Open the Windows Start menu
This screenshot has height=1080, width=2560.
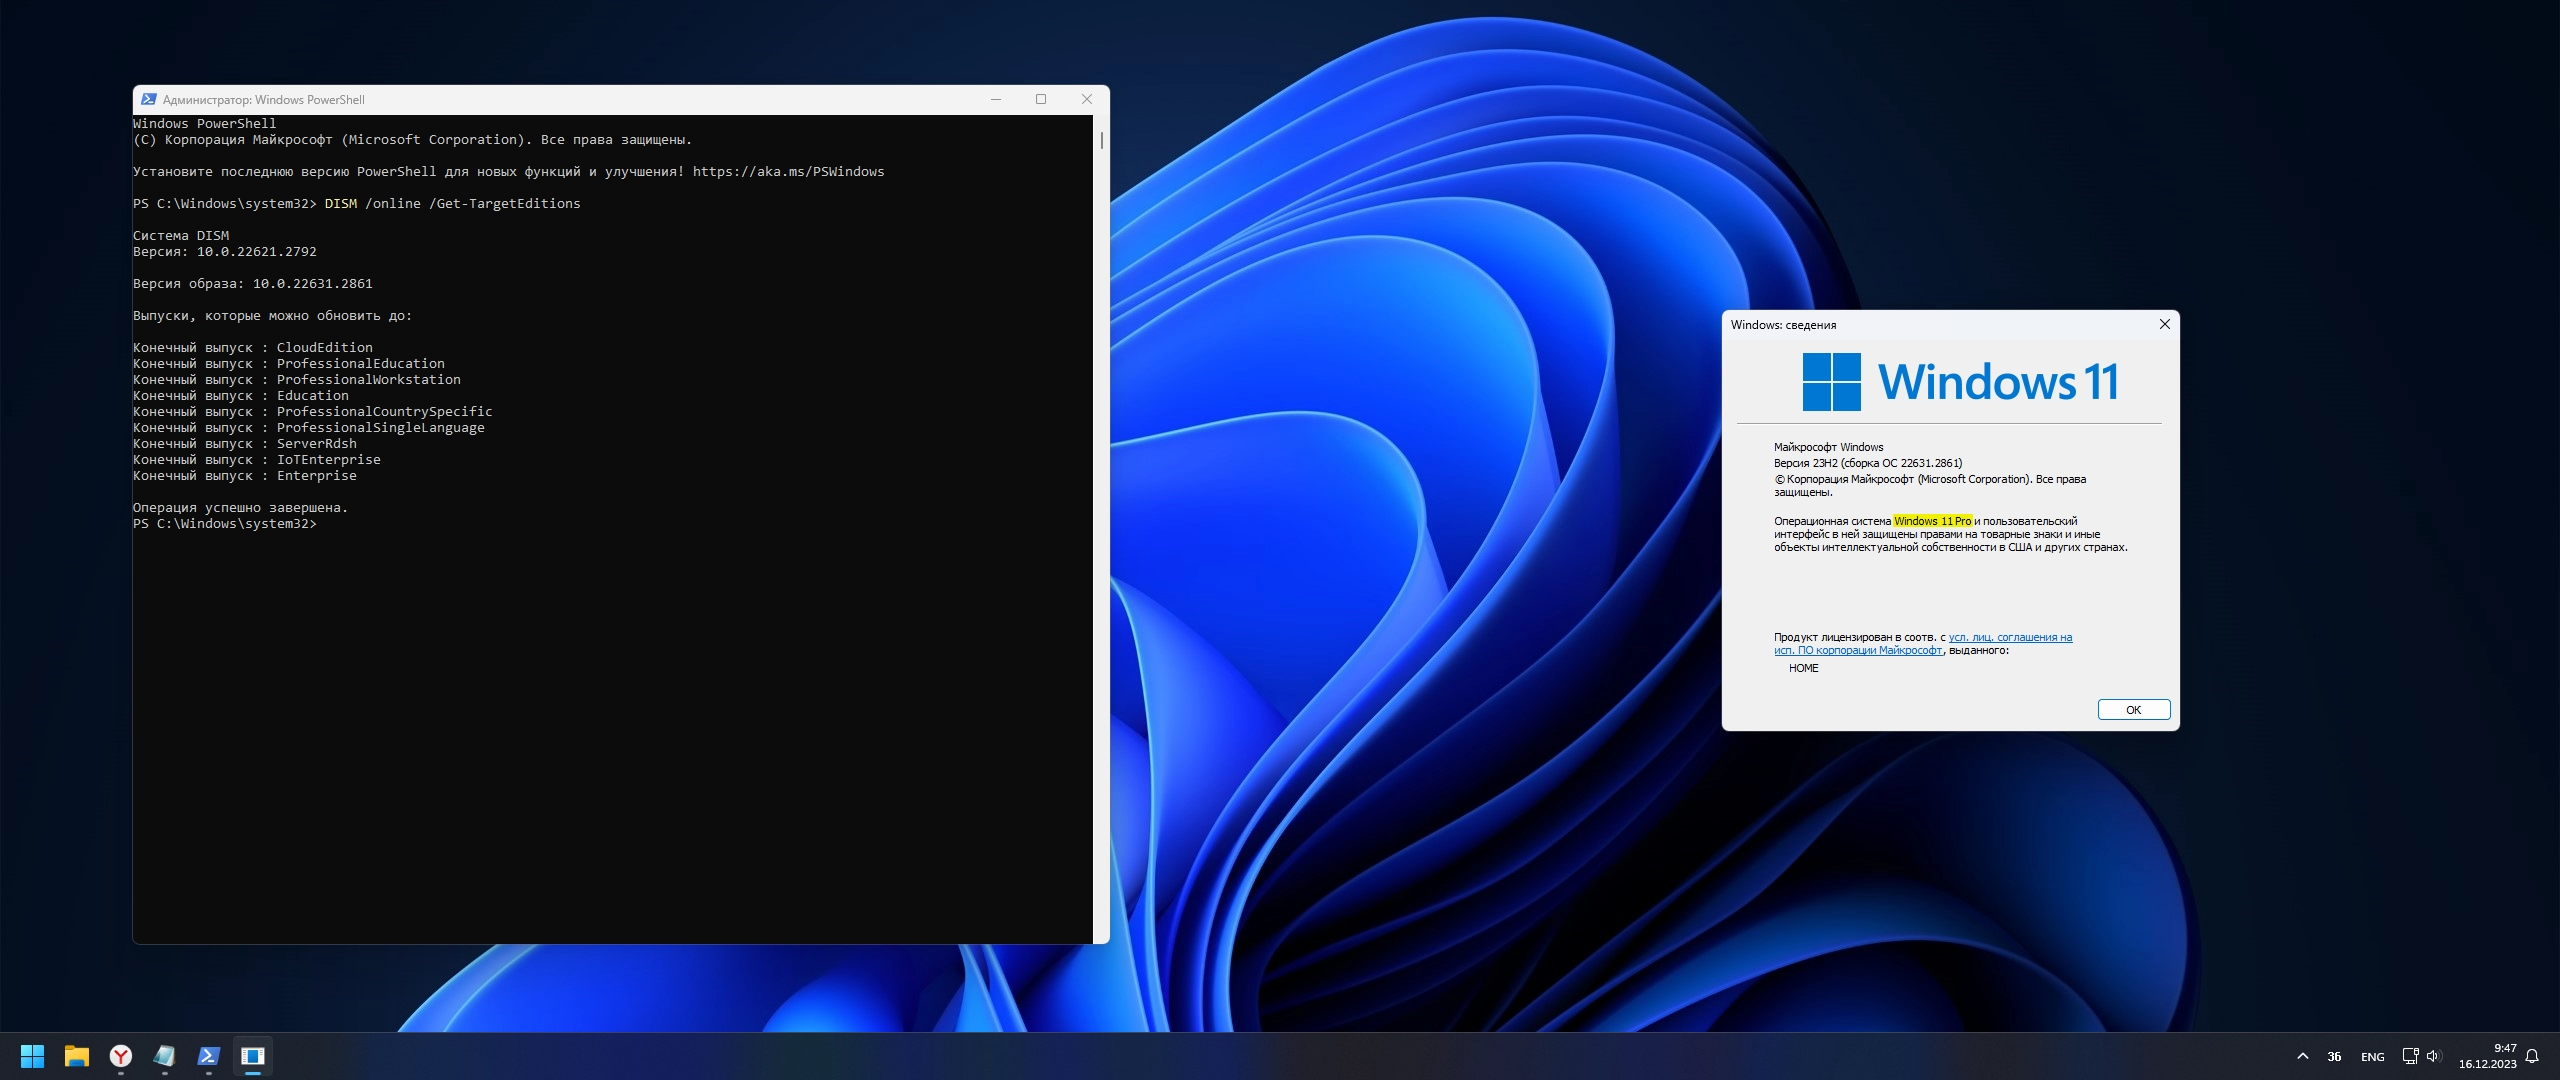point(32,1056)
